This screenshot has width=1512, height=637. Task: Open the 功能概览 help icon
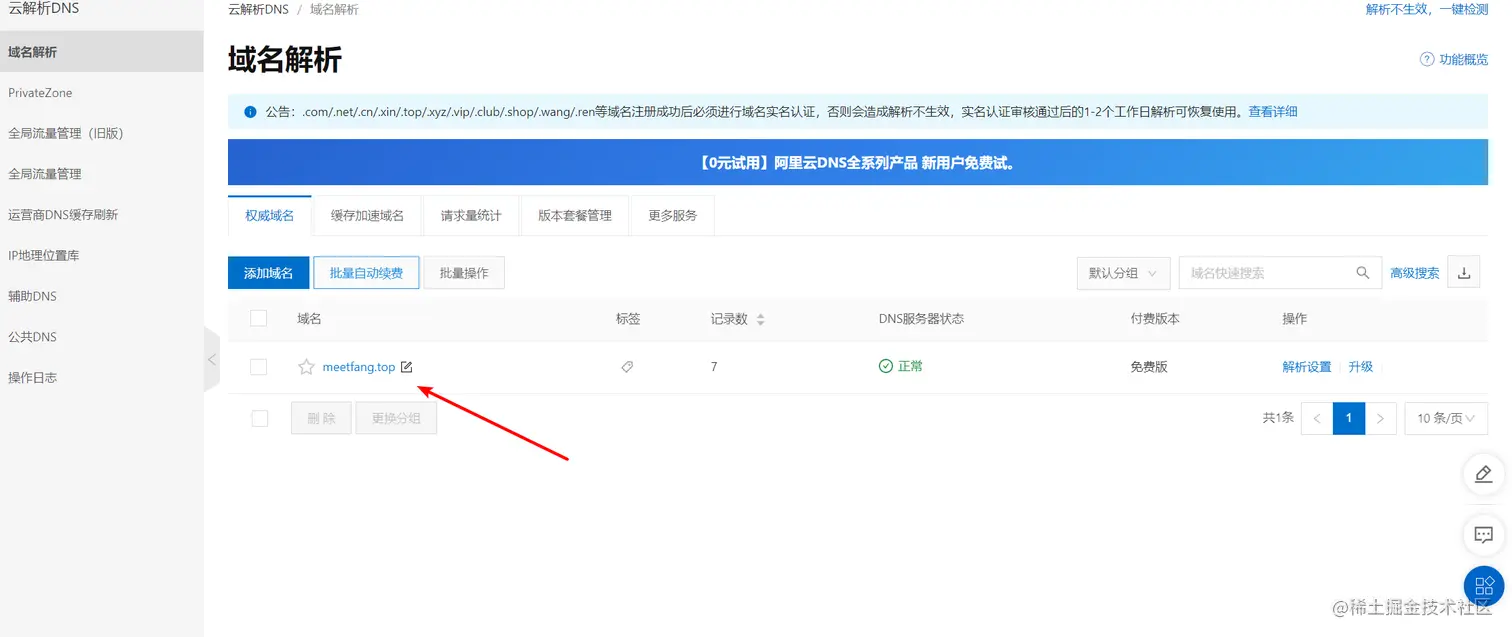pos(1427,60)
